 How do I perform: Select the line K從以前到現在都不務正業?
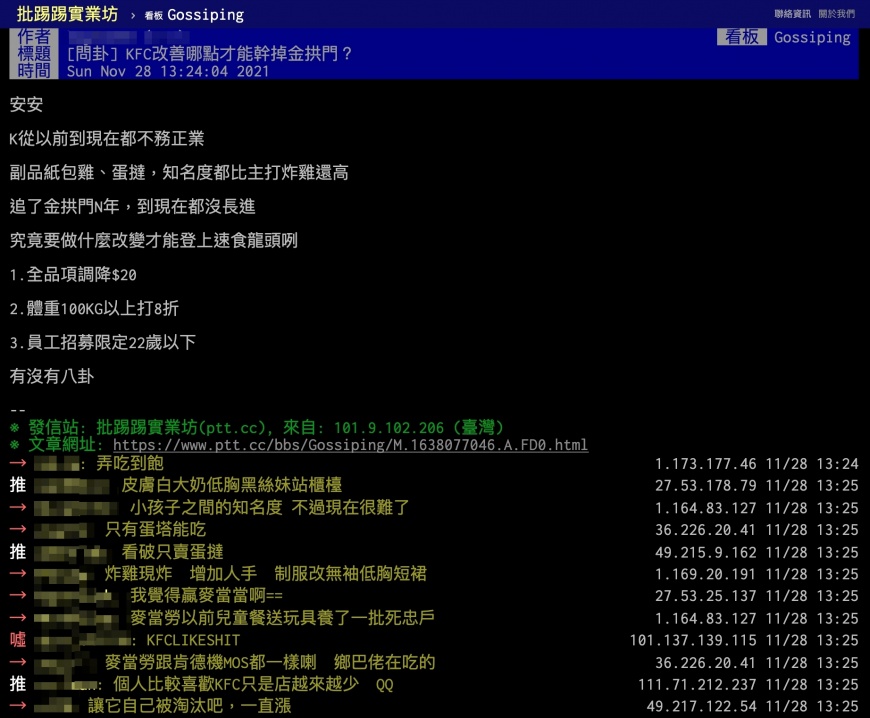tap(107, 138)
